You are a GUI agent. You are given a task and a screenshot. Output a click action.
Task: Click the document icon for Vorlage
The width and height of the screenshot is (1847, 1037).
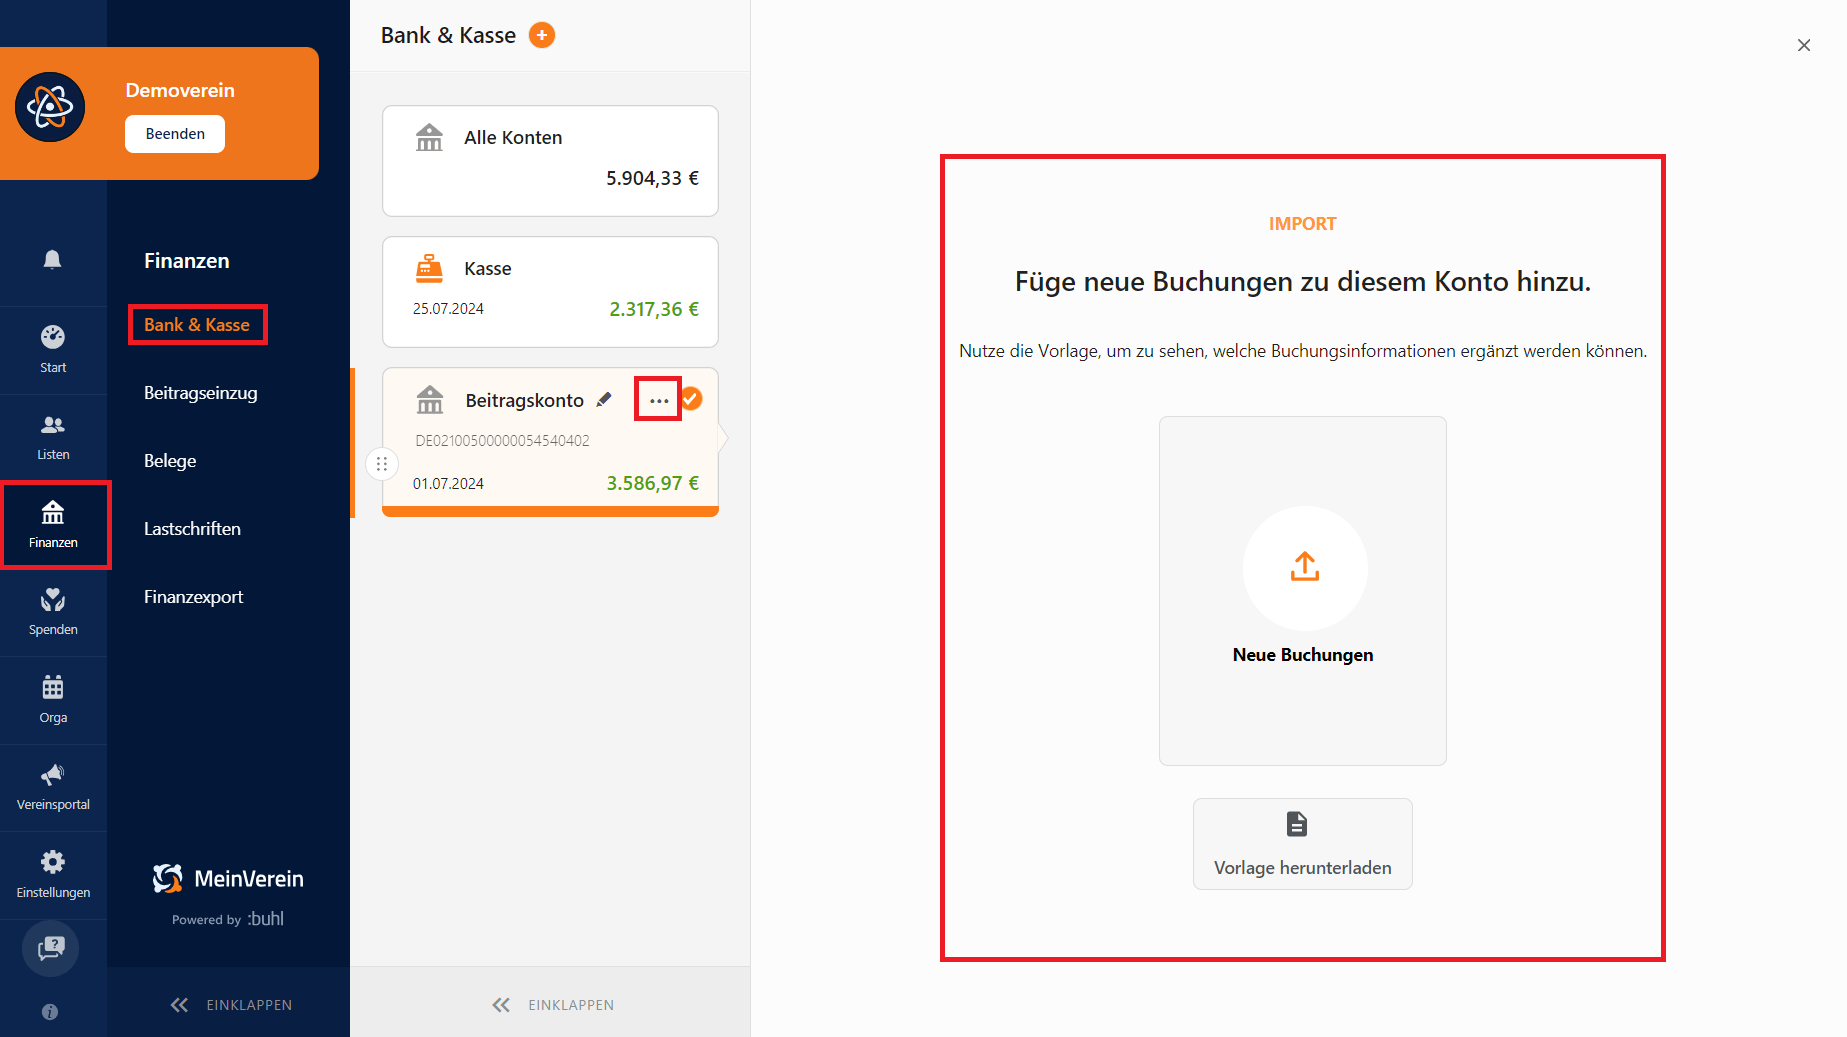pos(1297,824)
